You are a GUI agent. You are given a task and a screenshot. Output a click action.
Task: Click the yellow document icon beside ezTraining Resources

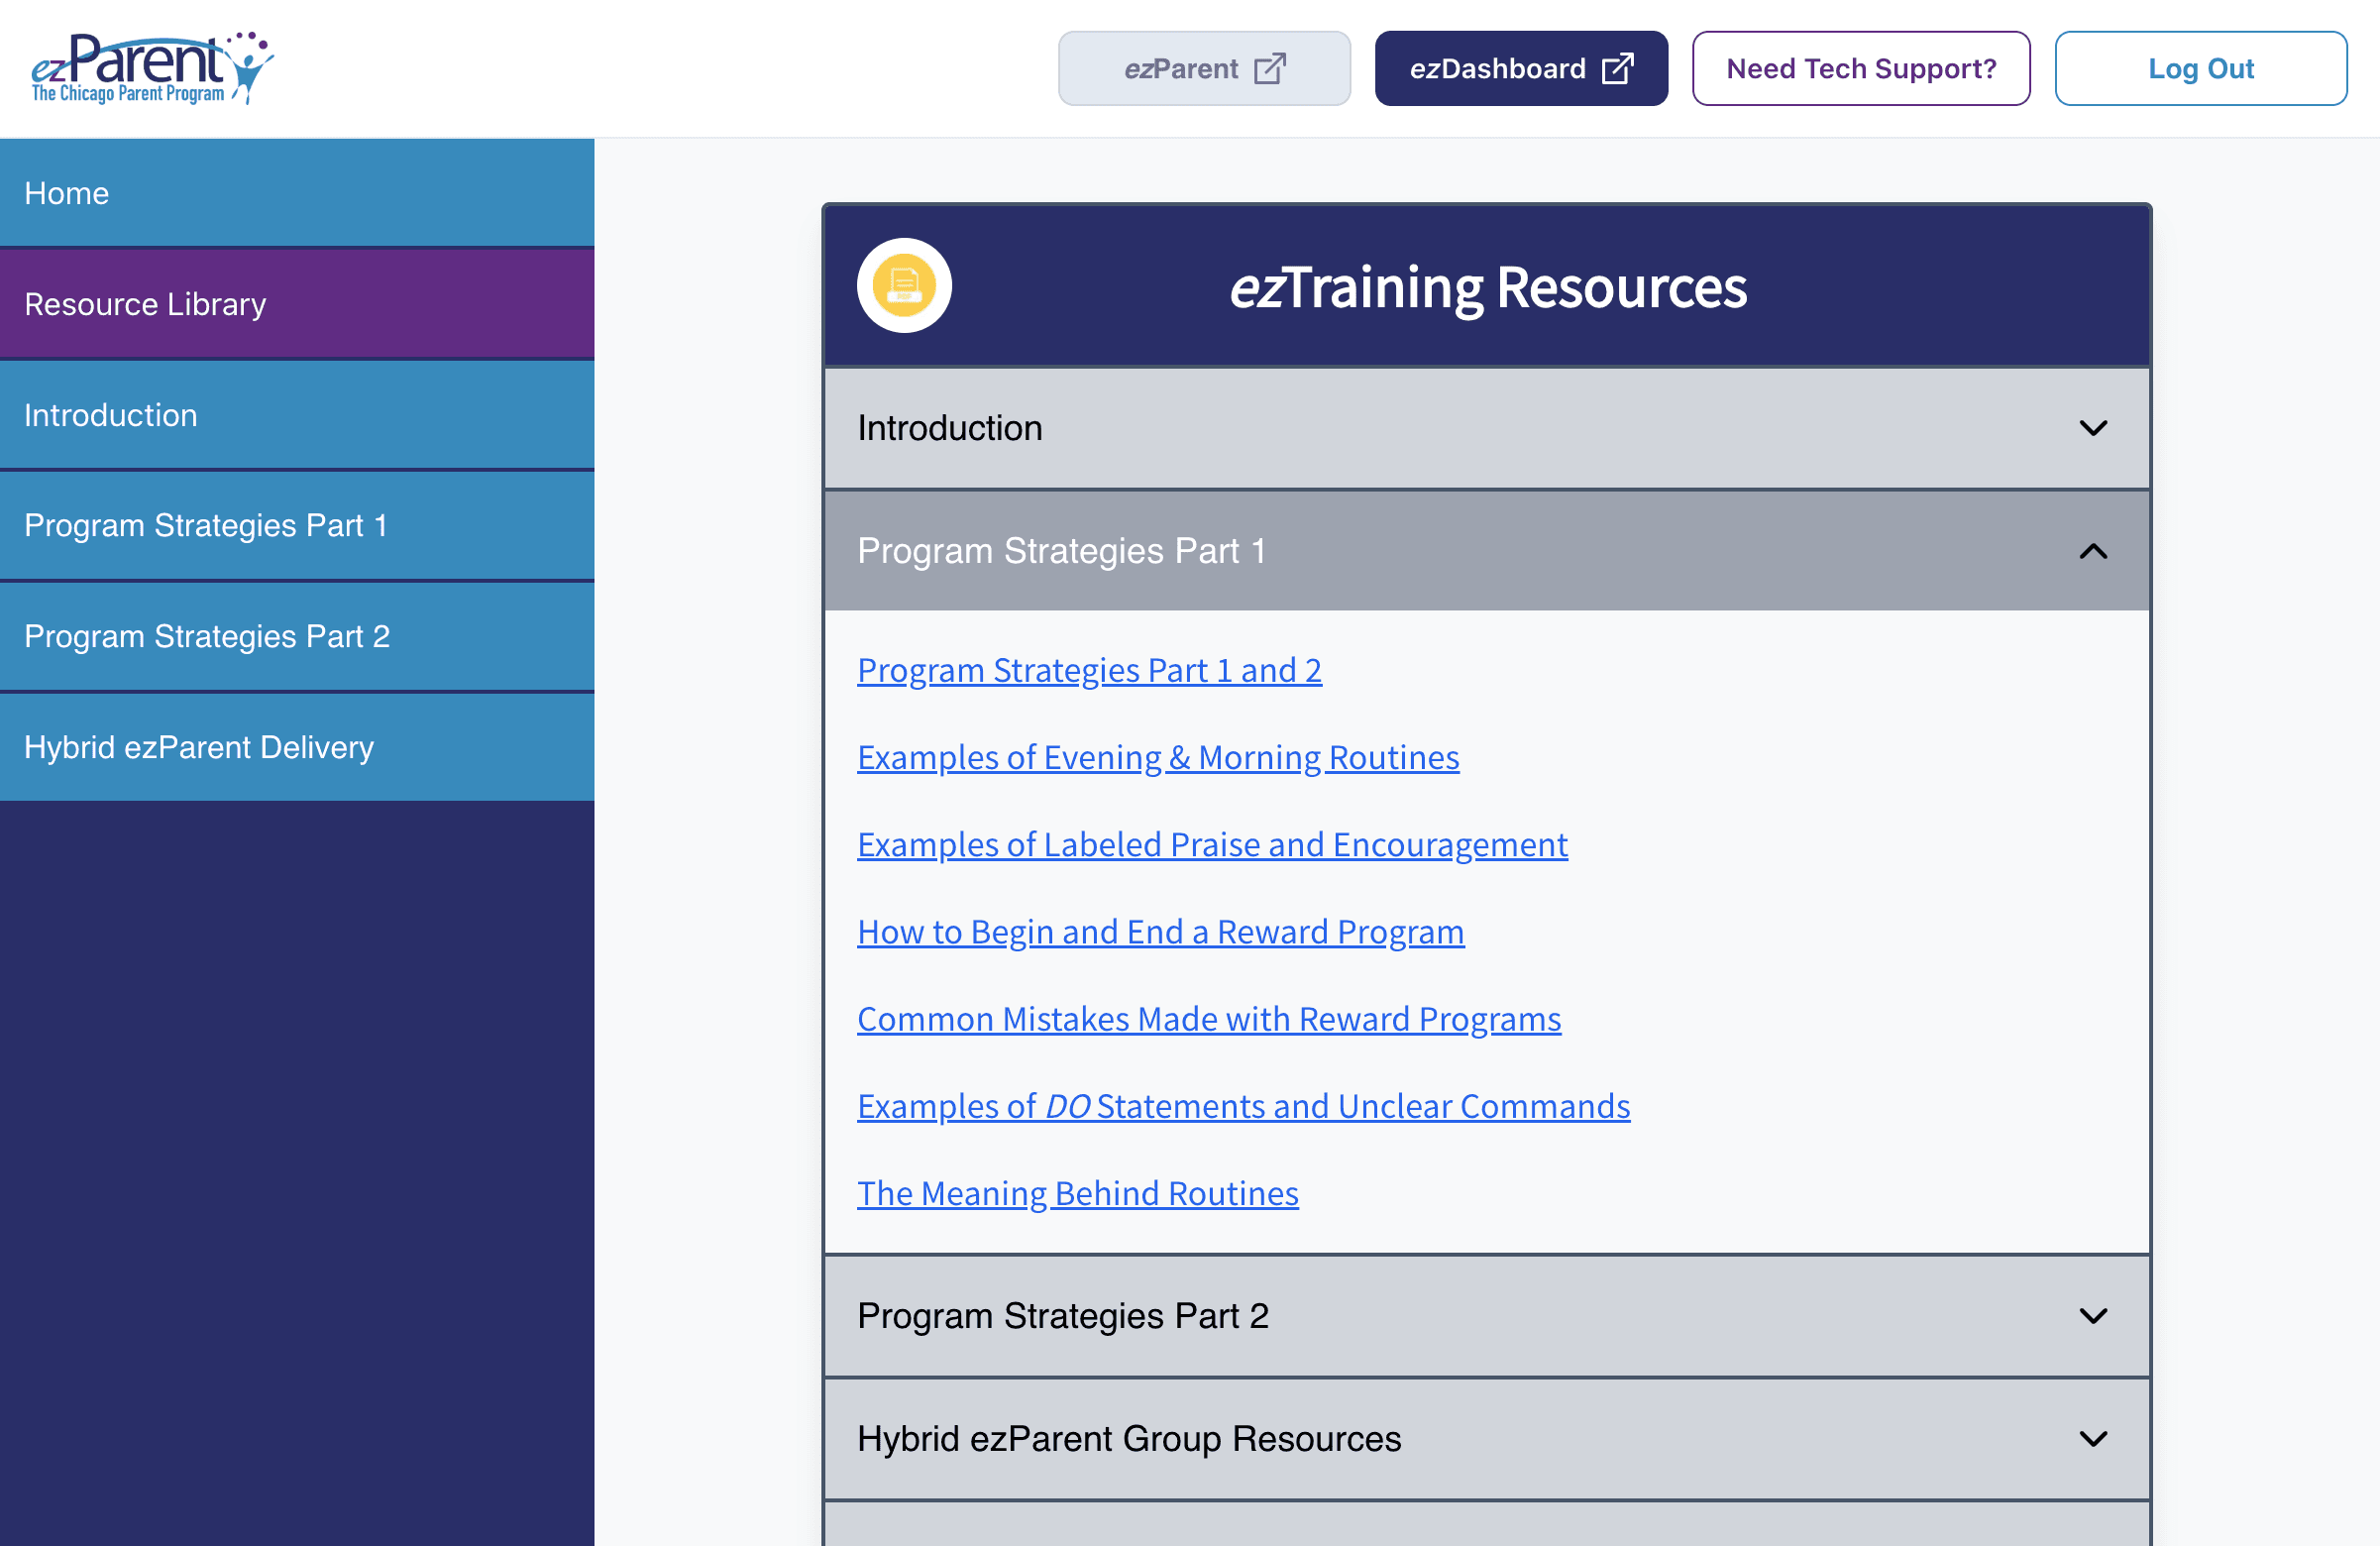[904, 286]
